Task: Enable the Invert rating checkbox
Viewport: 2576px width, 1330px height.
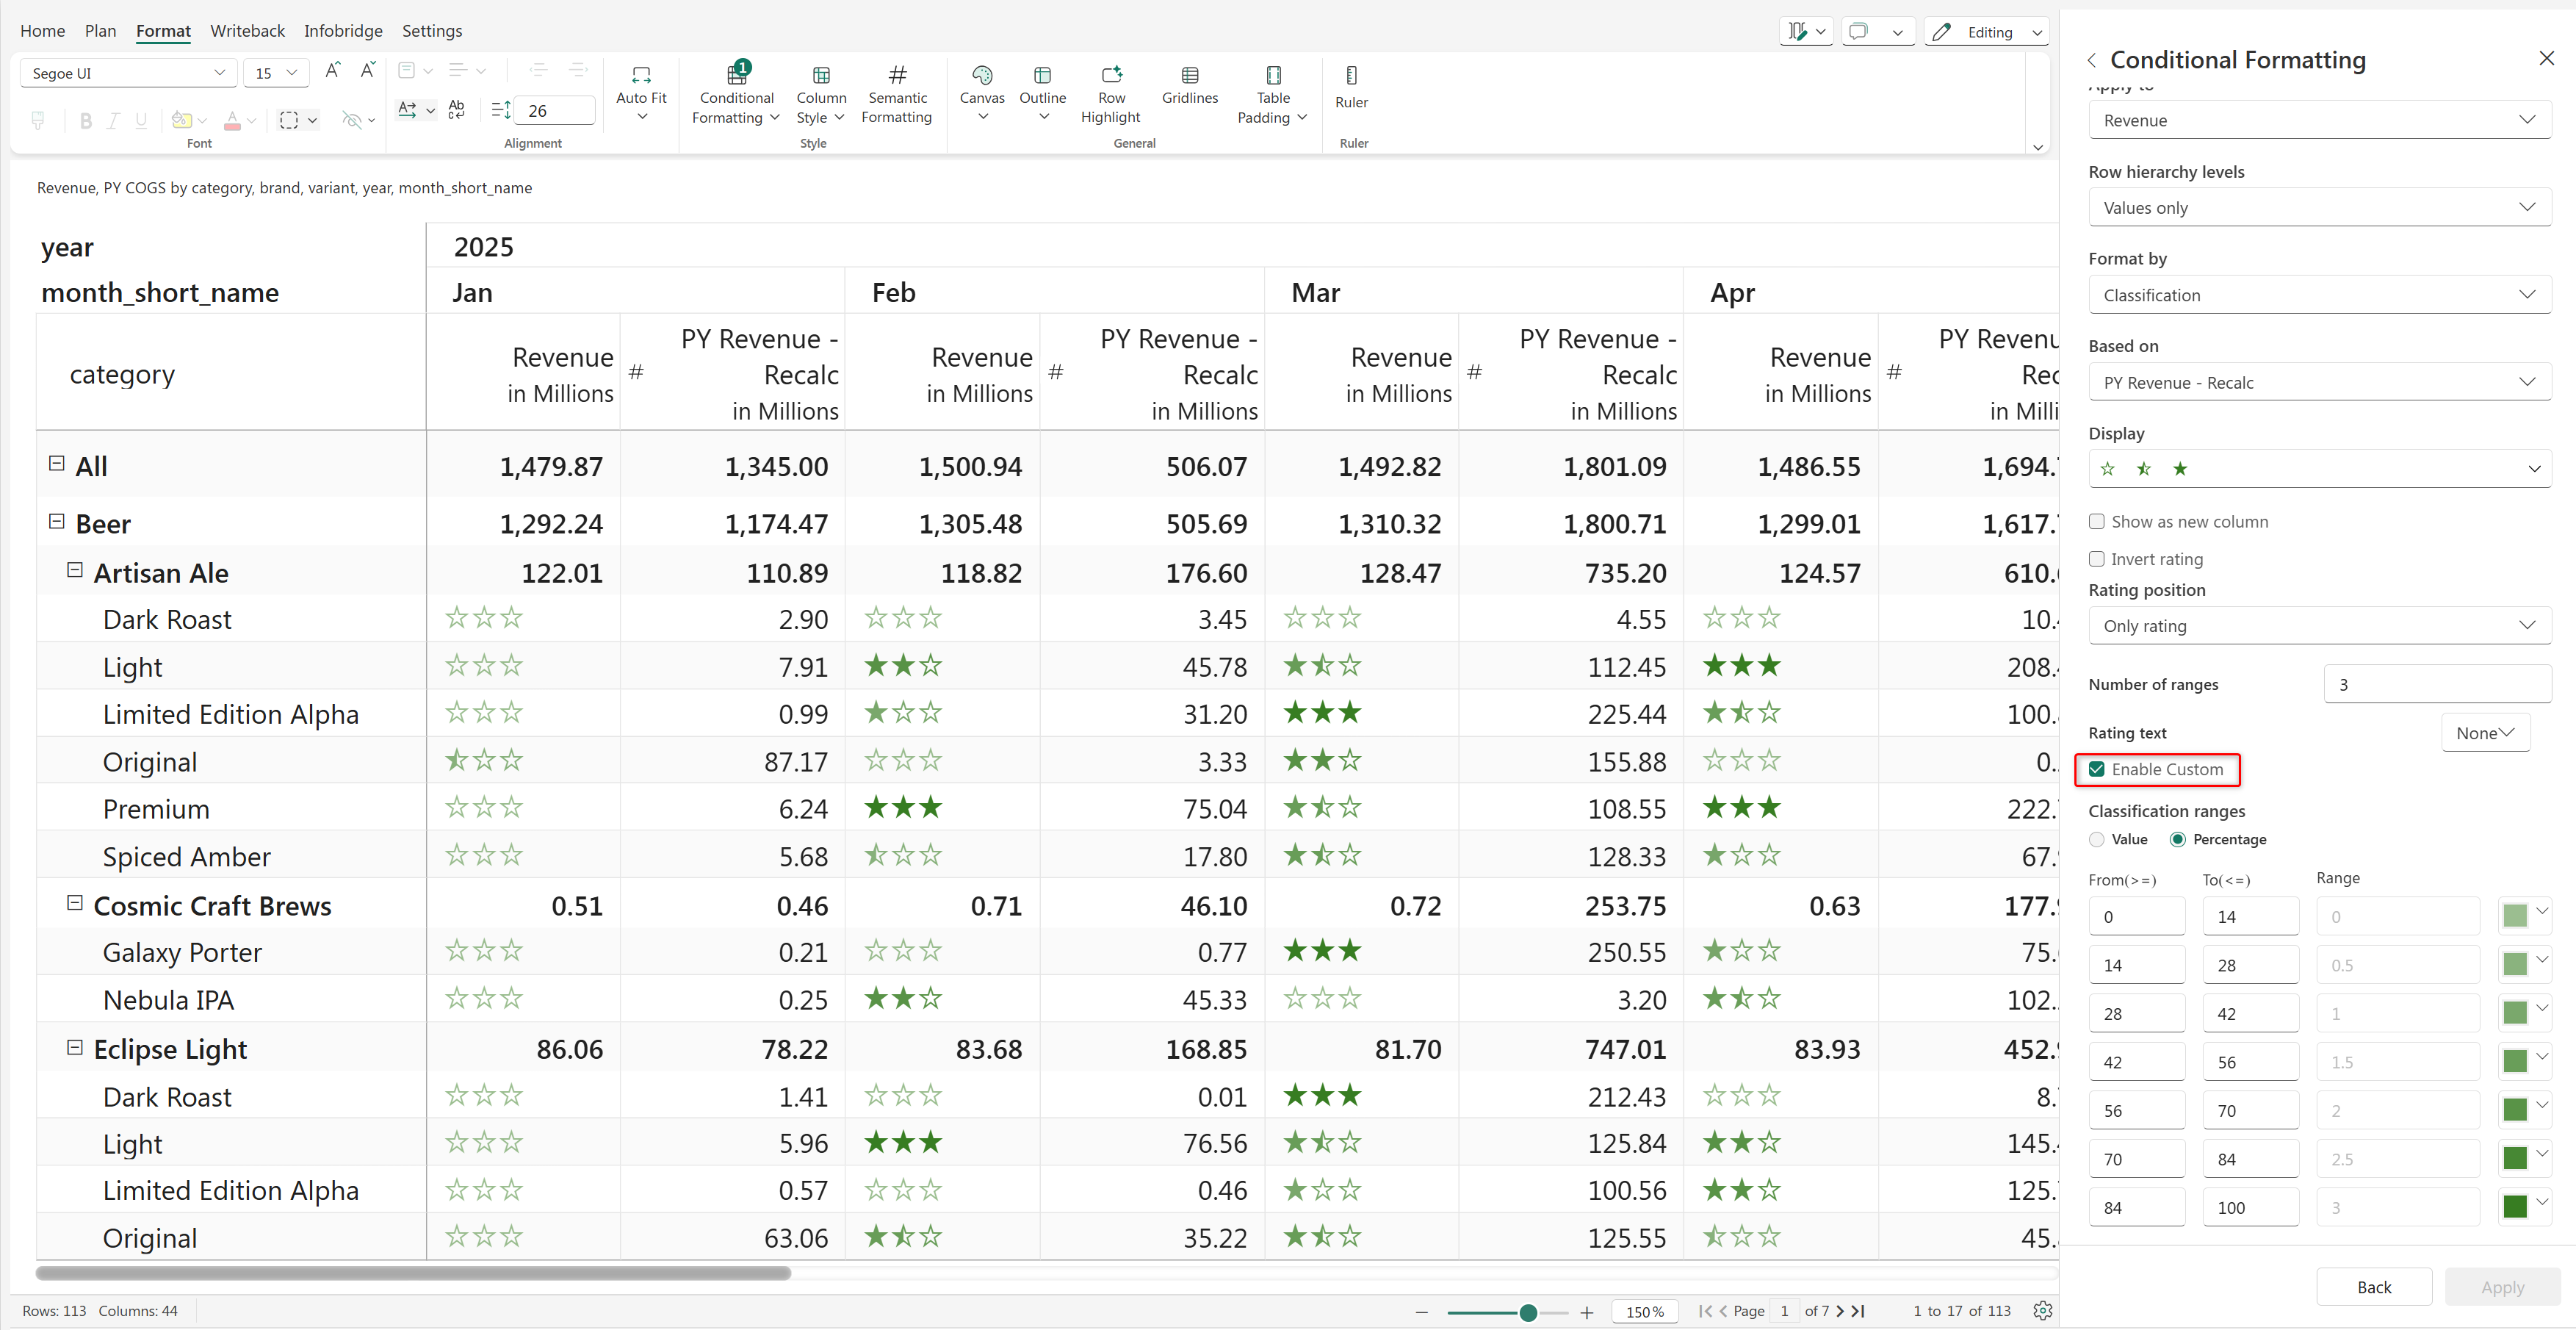Action: pos(2097,559)
